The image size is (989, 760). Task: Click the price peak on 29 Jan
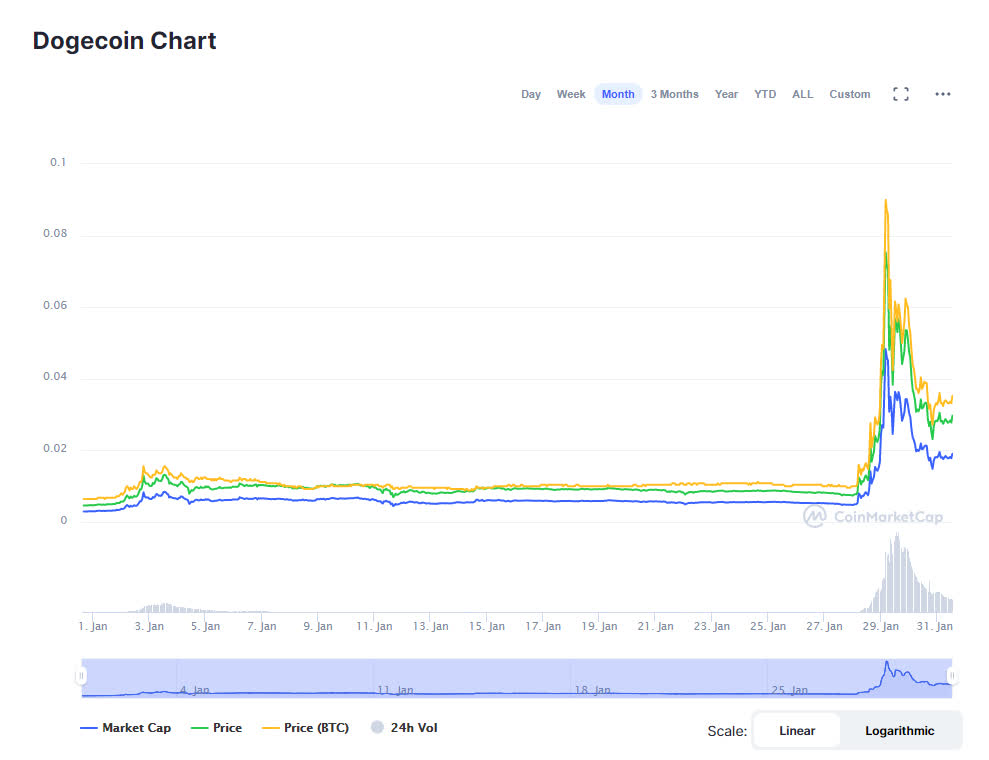pyautogui.click(x=886, y=253)
